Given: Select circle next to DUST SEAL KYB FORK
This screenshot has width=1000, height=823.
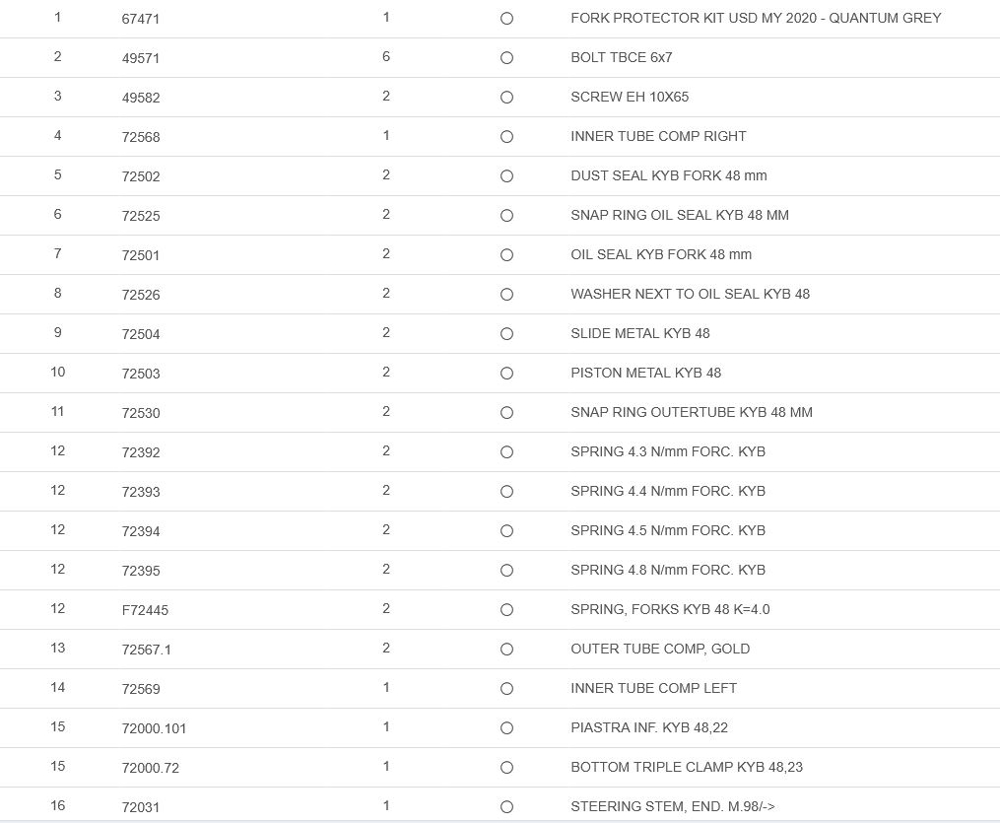Looking at the screenshot, I should [x=506, y=176].
